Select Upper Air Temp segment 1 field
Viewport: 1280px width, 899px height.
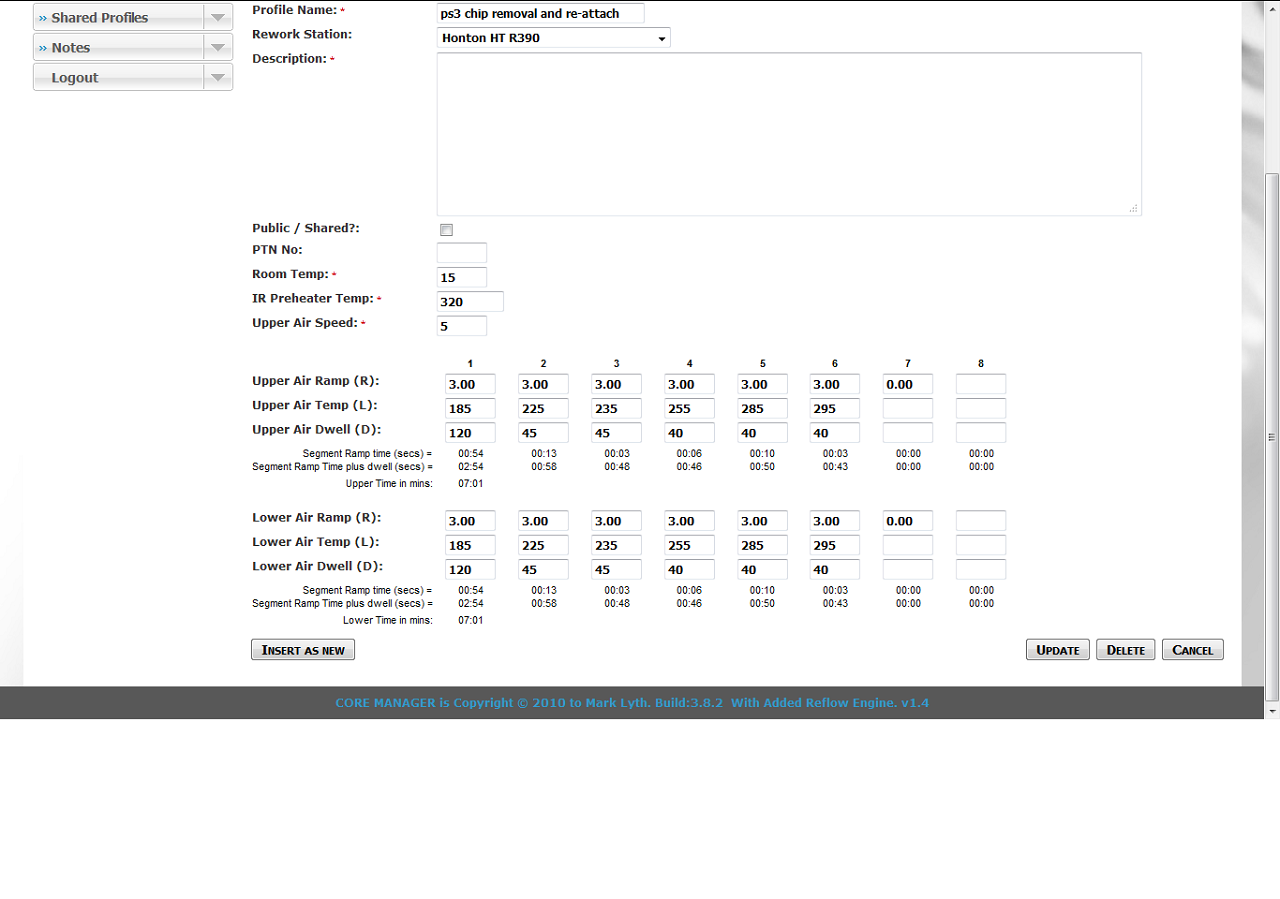[x=470, y=408]
